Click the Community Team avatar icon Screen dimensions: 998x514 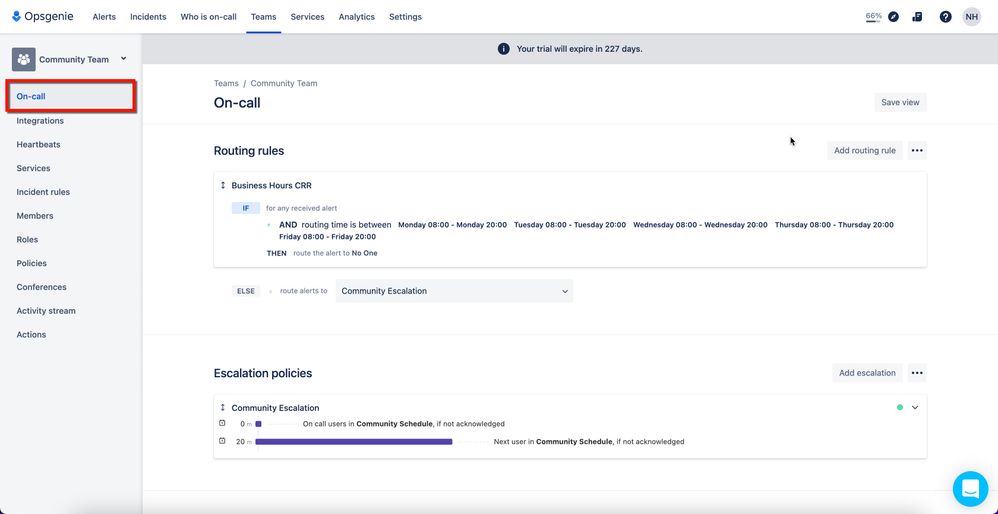[x=24, y=59]
